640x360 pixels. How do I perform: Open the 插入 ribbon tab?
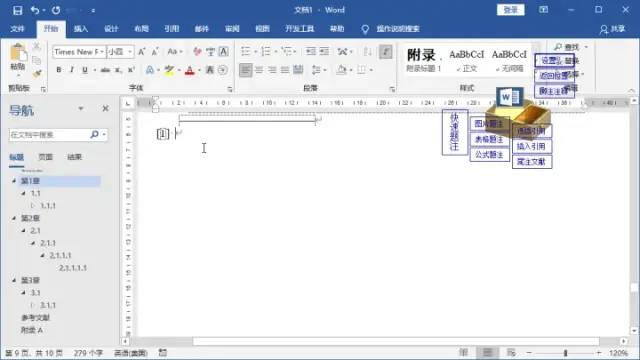81,29
